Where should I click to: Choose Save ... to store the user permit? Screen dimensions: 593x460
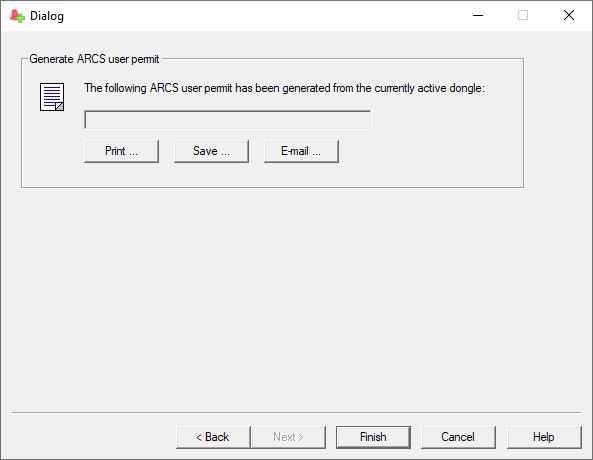(x=211, y=151)
